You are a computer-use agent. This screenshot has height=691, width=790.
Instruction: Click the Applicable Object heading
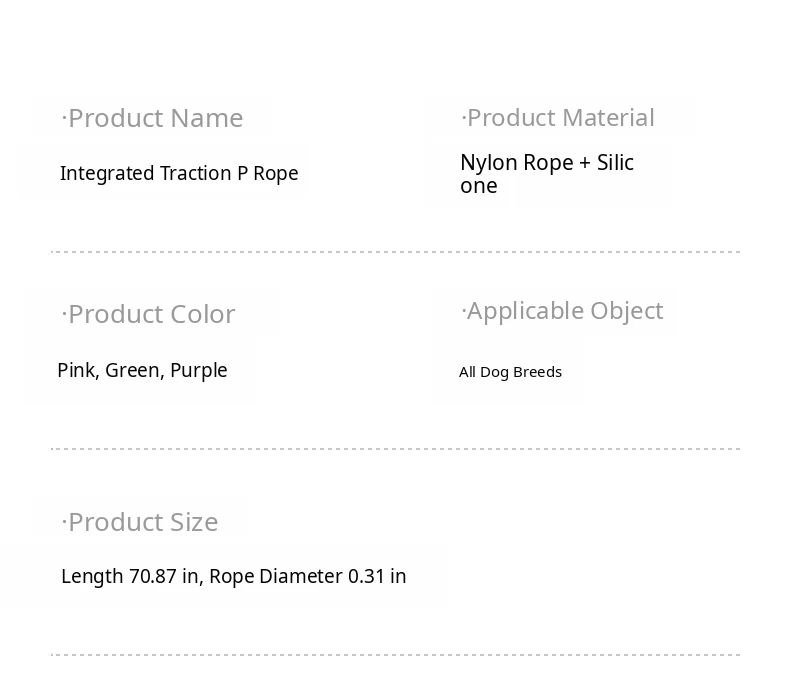[x=562, y=311]
